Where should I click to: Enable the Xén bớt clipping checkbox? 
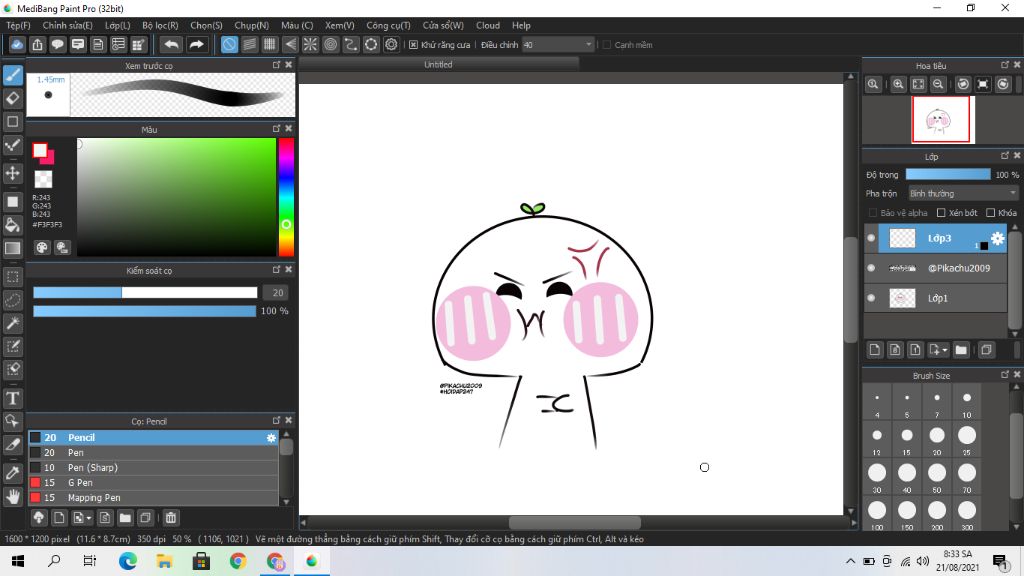click(x=941, y=213)
